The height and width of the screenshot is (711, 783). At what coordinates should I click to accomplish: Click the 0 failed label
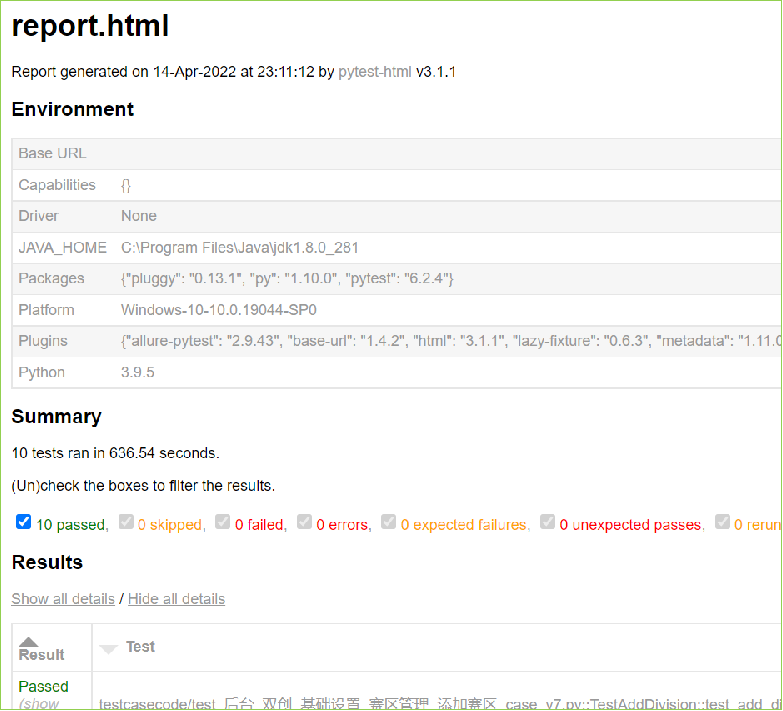coord(261,525)
